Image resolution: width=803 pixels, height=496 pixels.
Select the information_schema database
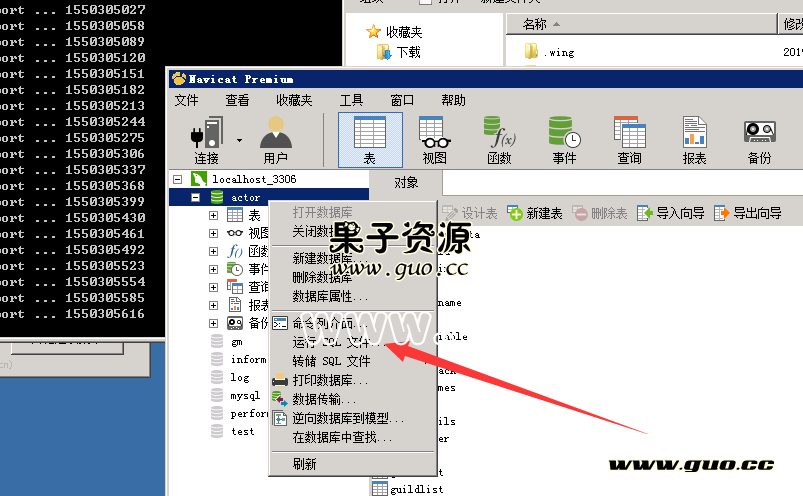click(248, 359)
